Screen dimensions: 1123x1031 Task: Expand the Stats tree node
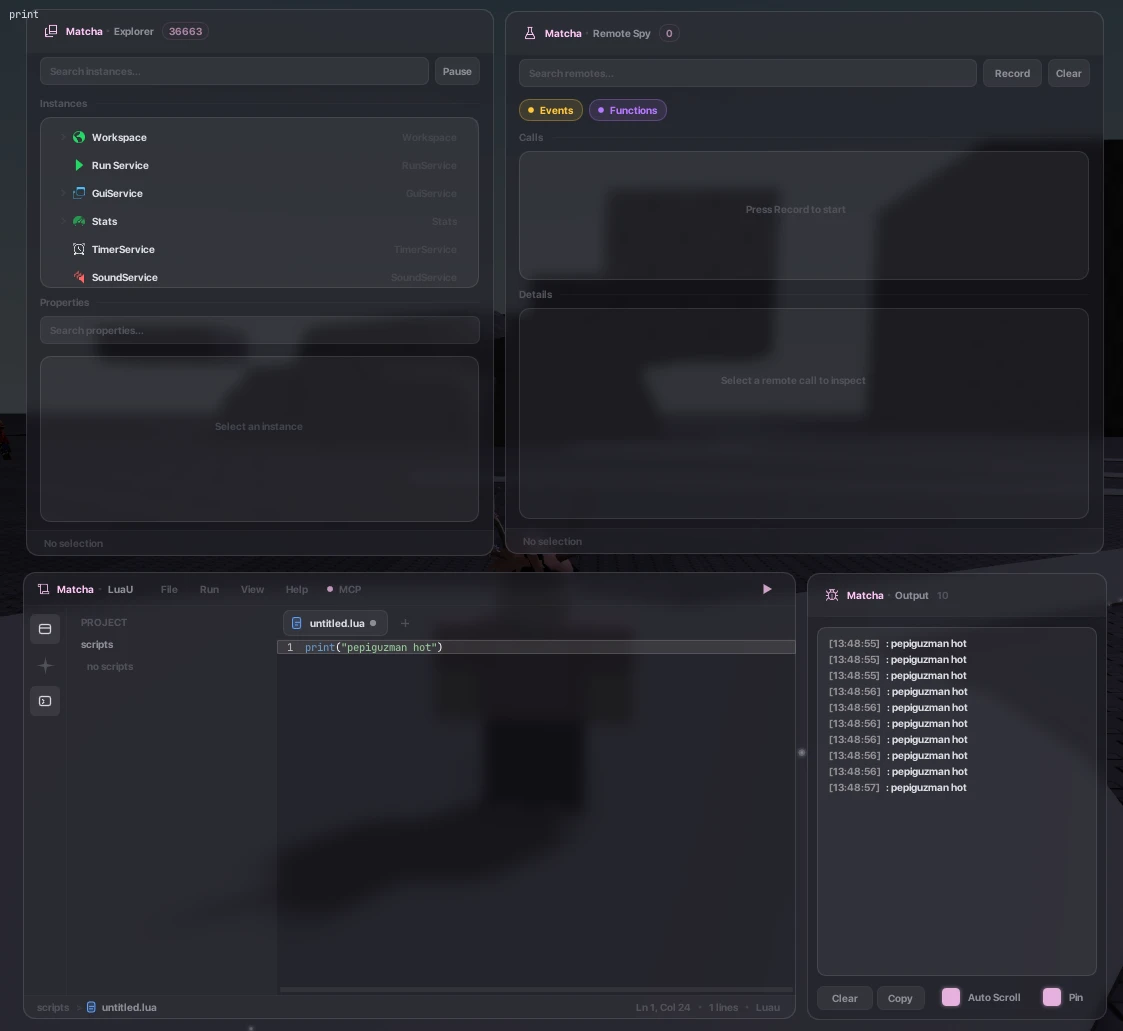click(63, 221)
